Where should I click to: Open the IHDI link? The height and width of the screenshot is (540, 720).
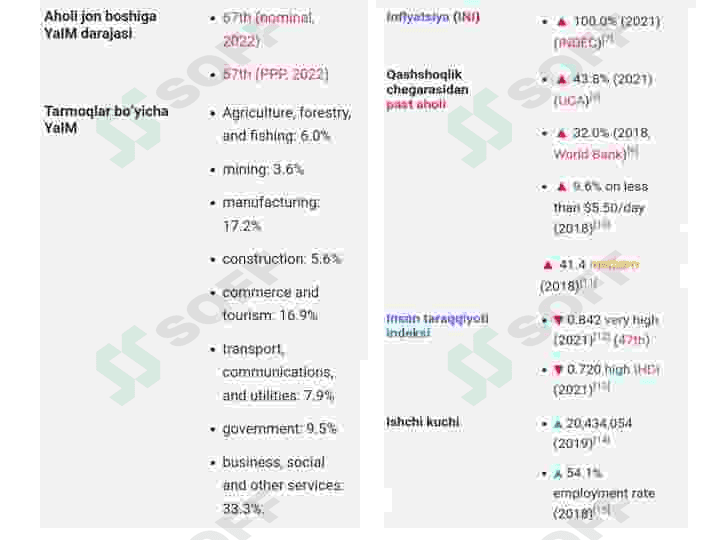tap(647, 370)
